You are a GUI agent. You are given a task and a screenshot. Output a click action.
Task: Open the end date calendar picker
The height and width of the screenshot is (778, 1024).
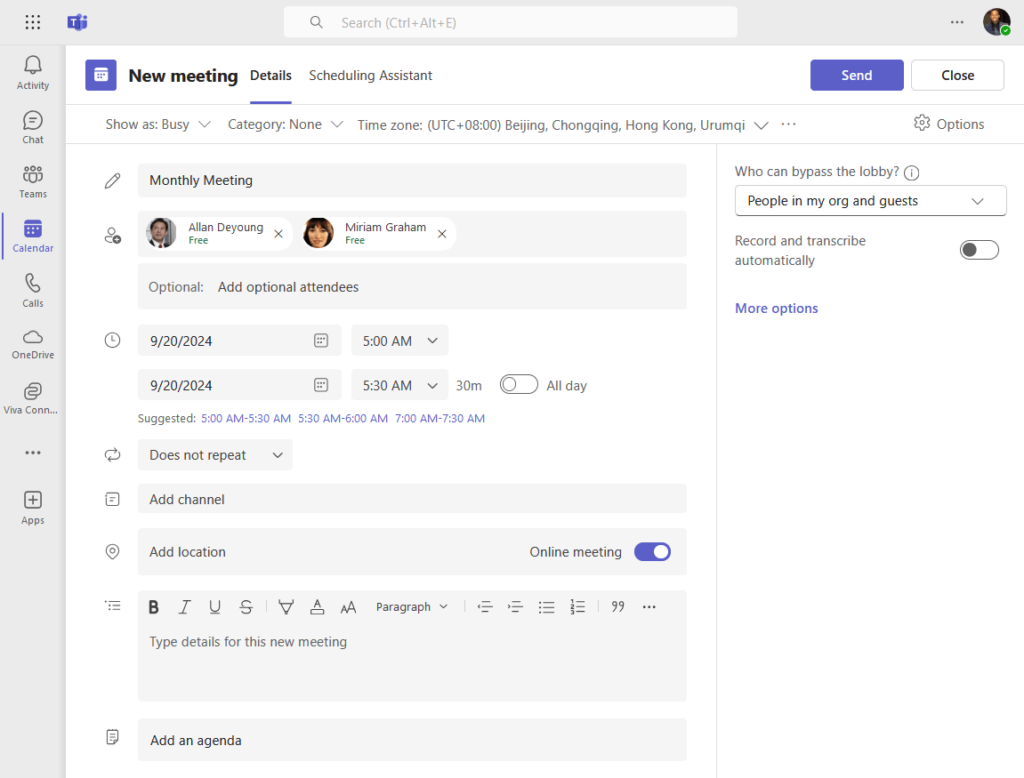pyautogui.click(x=321, y=385)
